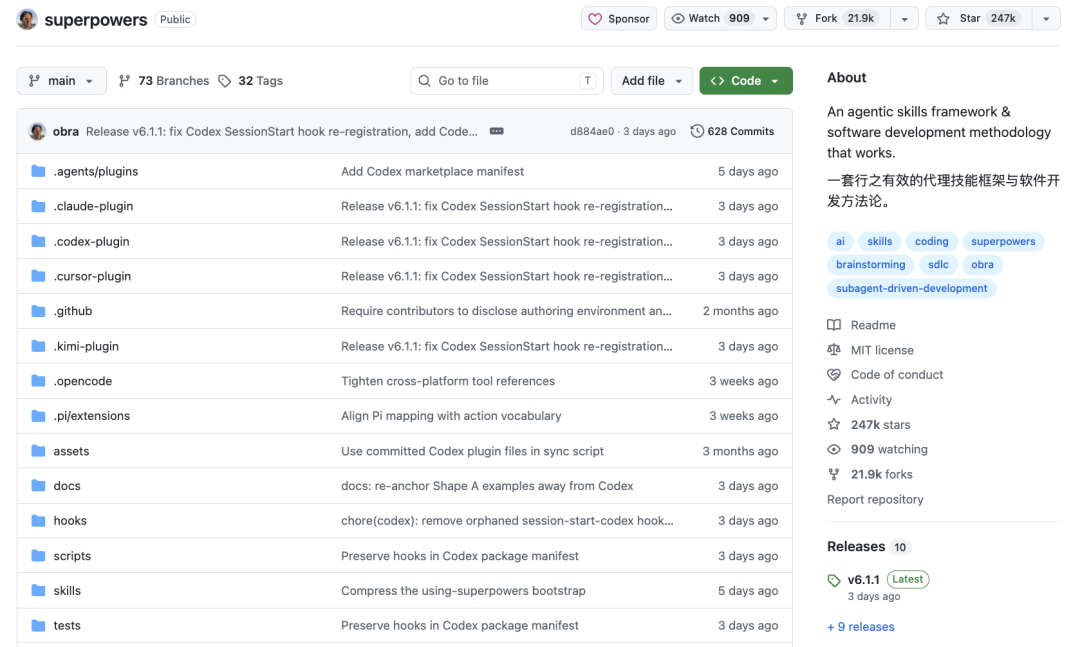Image resolution: width=1080 pixels, height=647 pixels.
Task: Open the main branch selector dropdown
Action: (61, 81)
